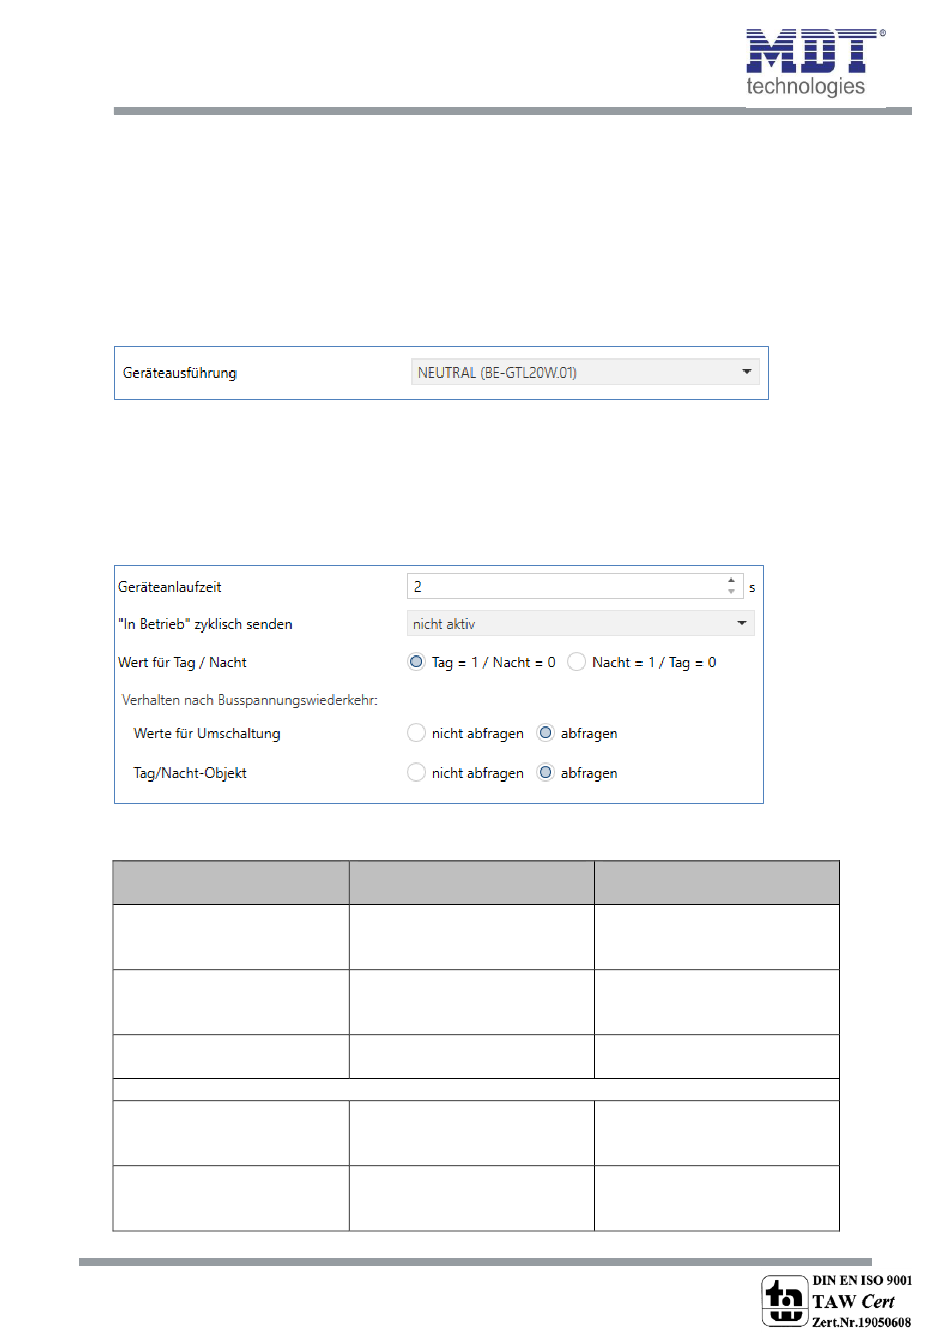Click the Geräteausführung label
This screenshot has height=1344, width=950.
click(180, 373)
